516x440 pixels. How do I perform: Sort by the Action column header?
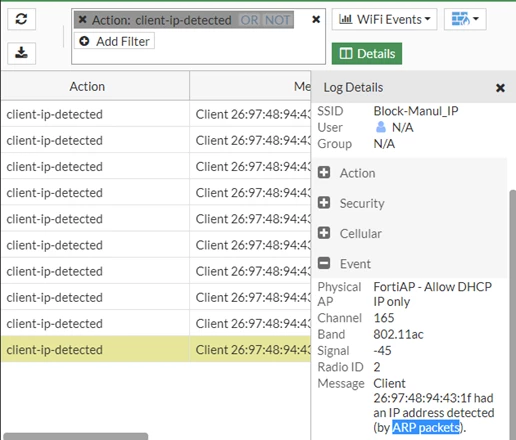pyautogui.click(x=87, y=87)
